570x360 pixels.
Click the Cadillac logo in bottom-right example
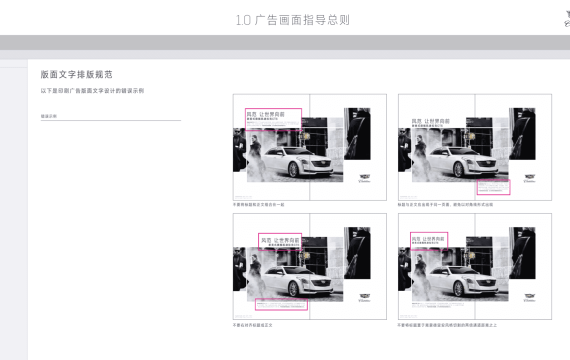click(x=529, y=298)
